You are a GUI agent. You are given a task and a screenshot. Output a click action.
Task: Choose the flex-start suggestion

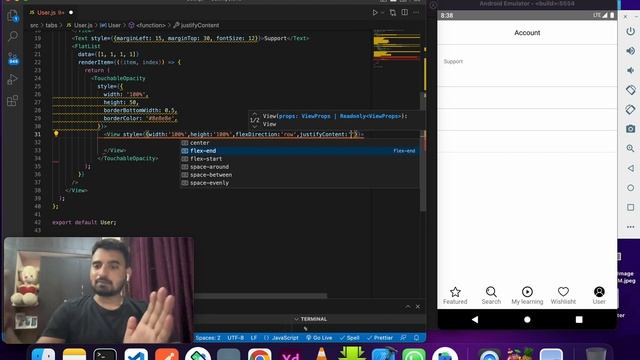(x=299, y=159)
